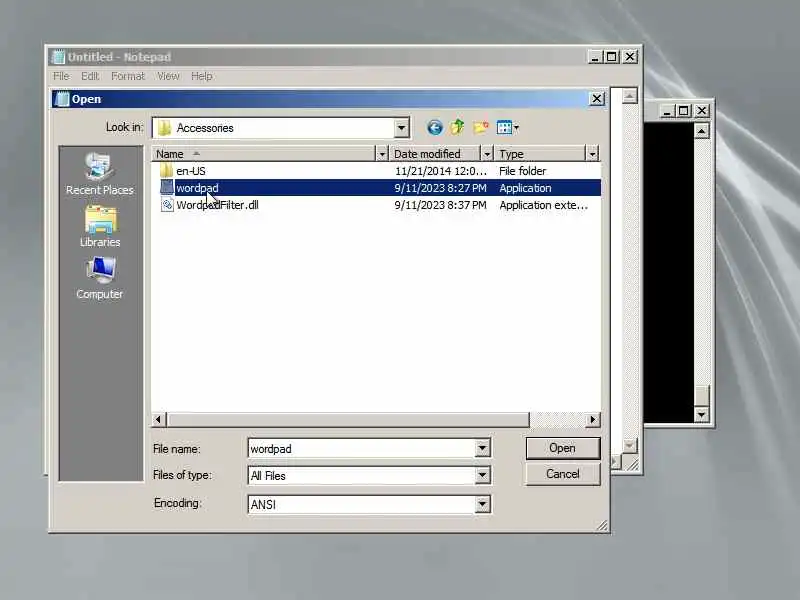Open the View menu in Notepad
800x600 pixels.
(x=168, y=76)
